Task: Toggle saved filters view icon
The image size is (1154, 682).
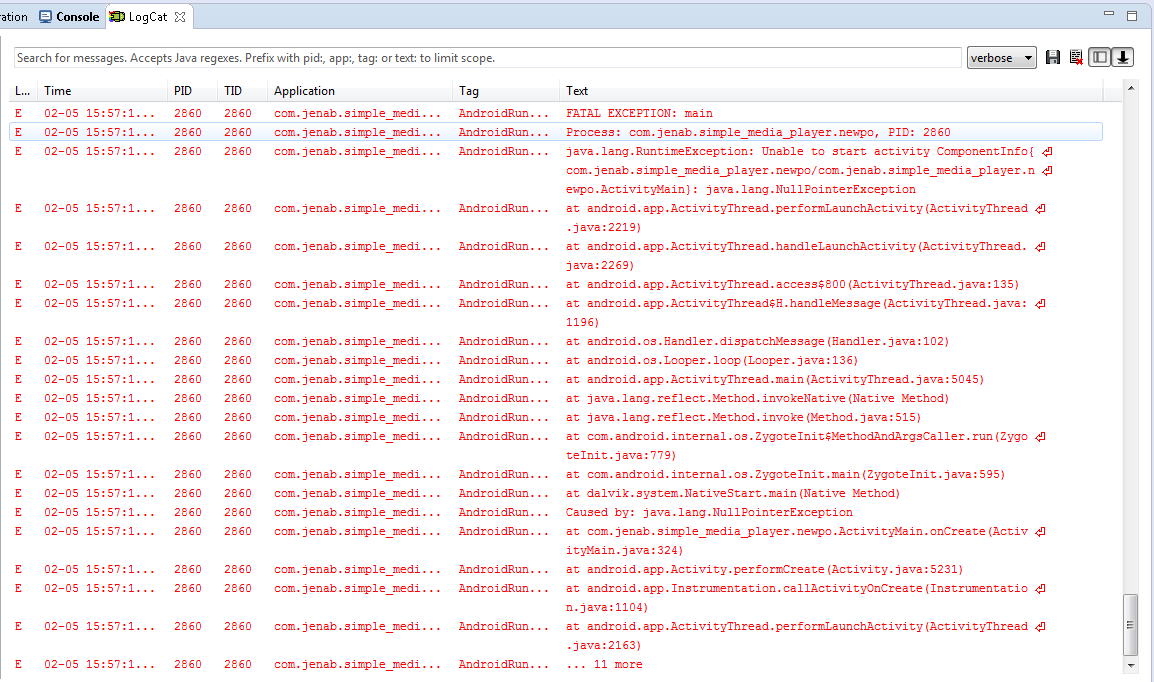Action: [1100, 57]
